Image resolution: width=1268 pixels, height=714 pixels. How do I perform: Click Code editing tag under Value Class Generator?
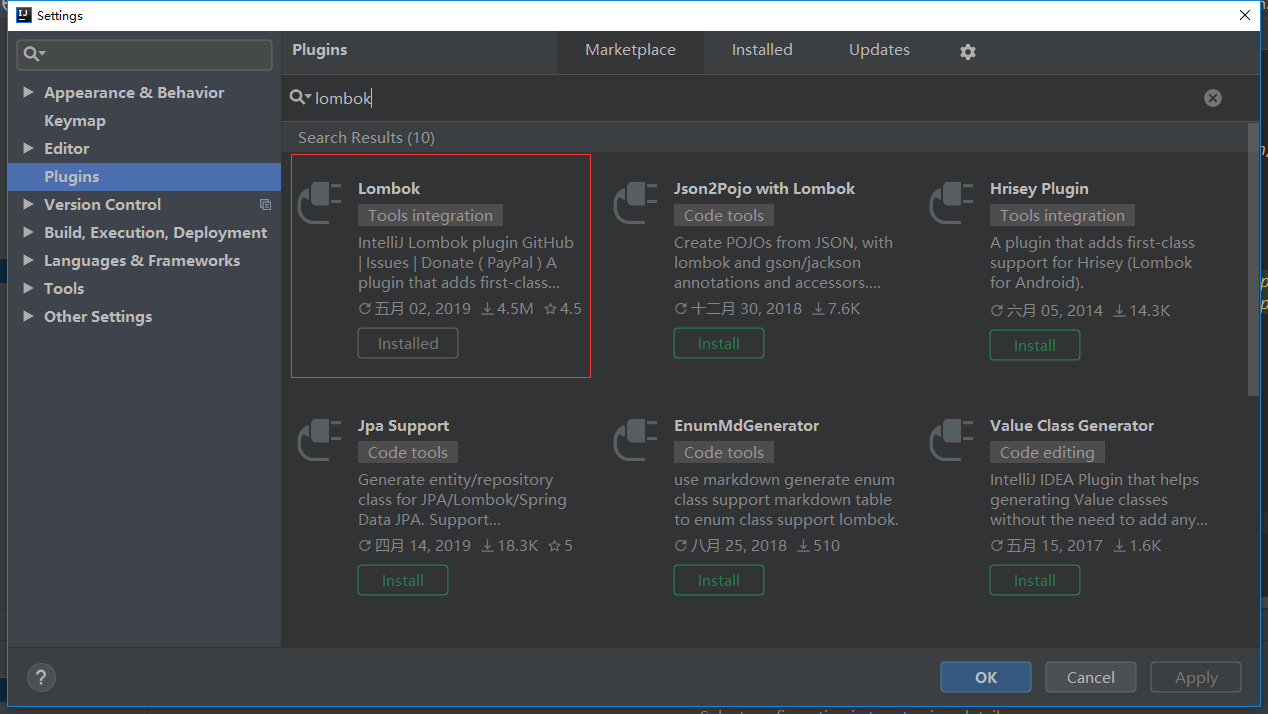point(1048,452)
